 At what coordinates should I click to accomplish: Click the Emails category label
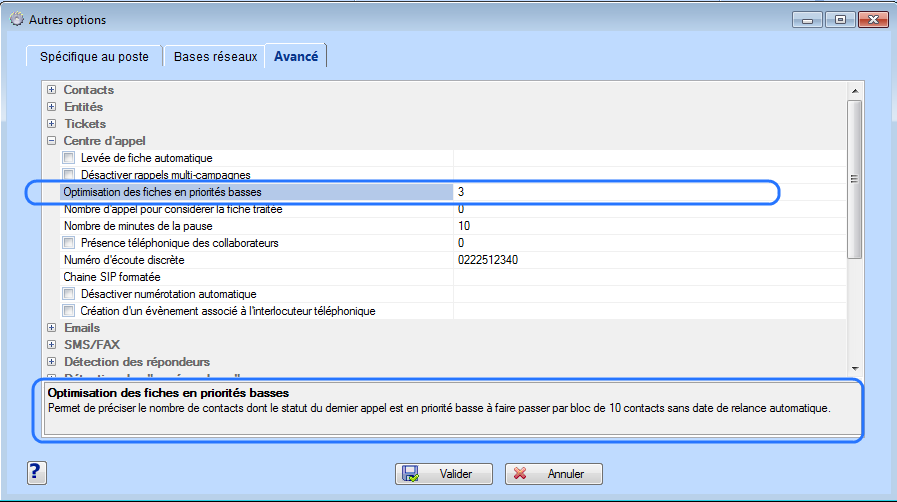tap(82, 328)
